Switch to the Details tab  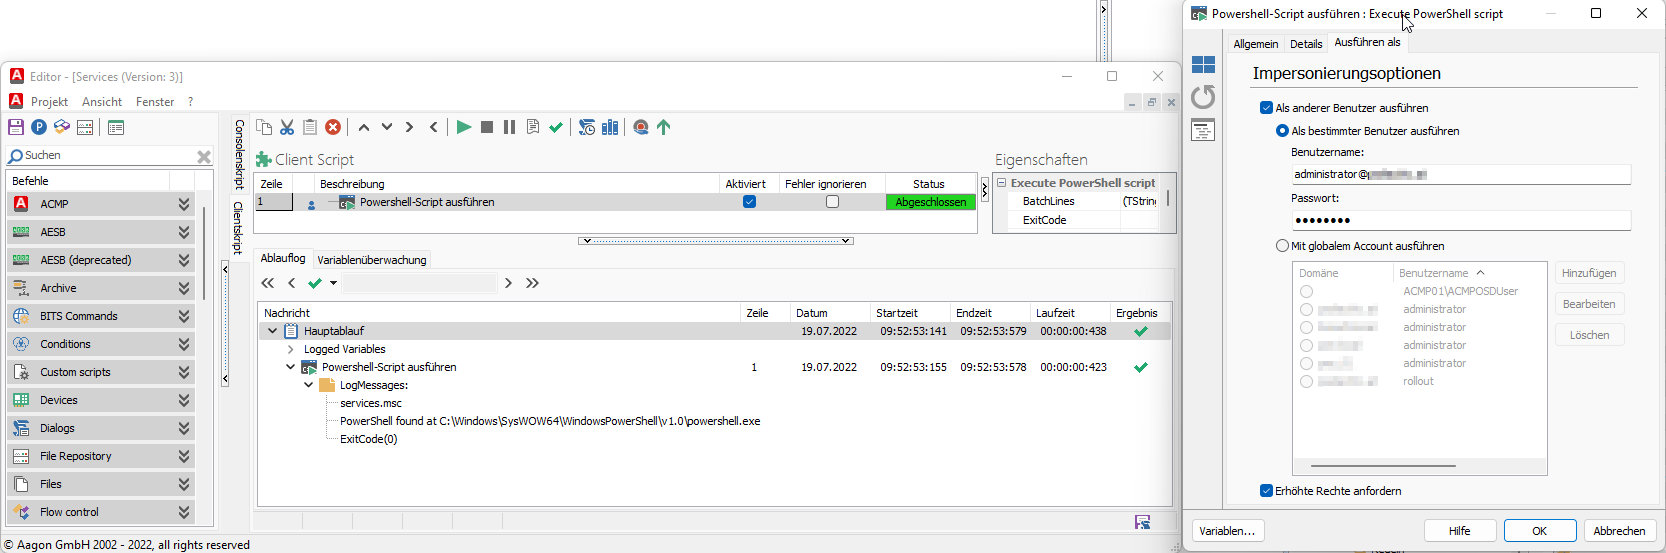pyautogui.click(x=1305, y=44)
